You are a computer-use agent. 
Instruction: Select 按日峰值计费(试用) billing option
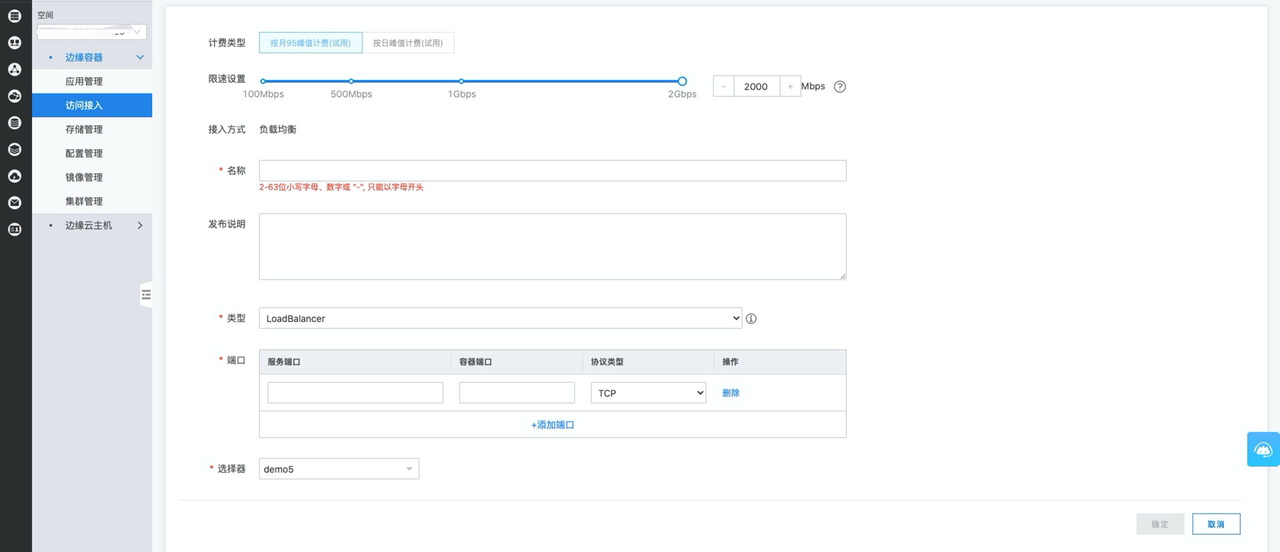pos(407,43)
